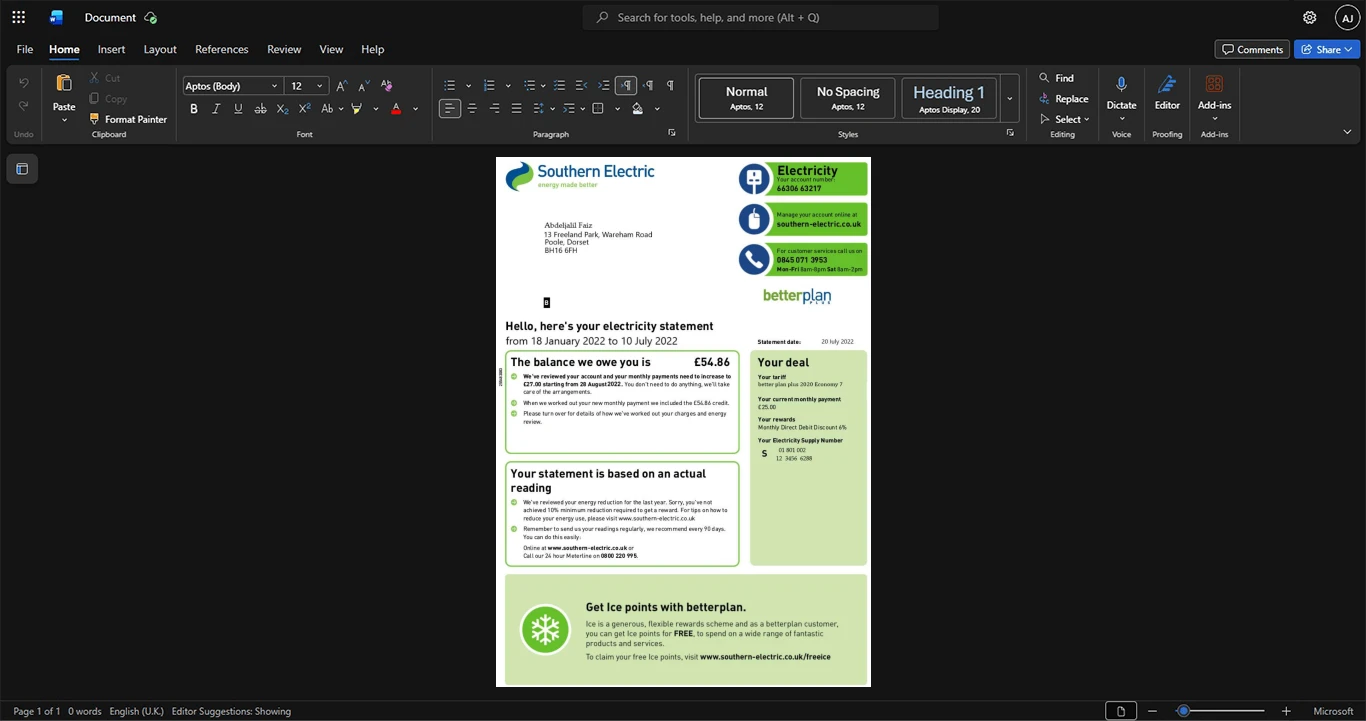Image resolution: width=1366 pixels, height=721 pixels.
Task: Clear all formatting icon
Action: click(387, 86)
